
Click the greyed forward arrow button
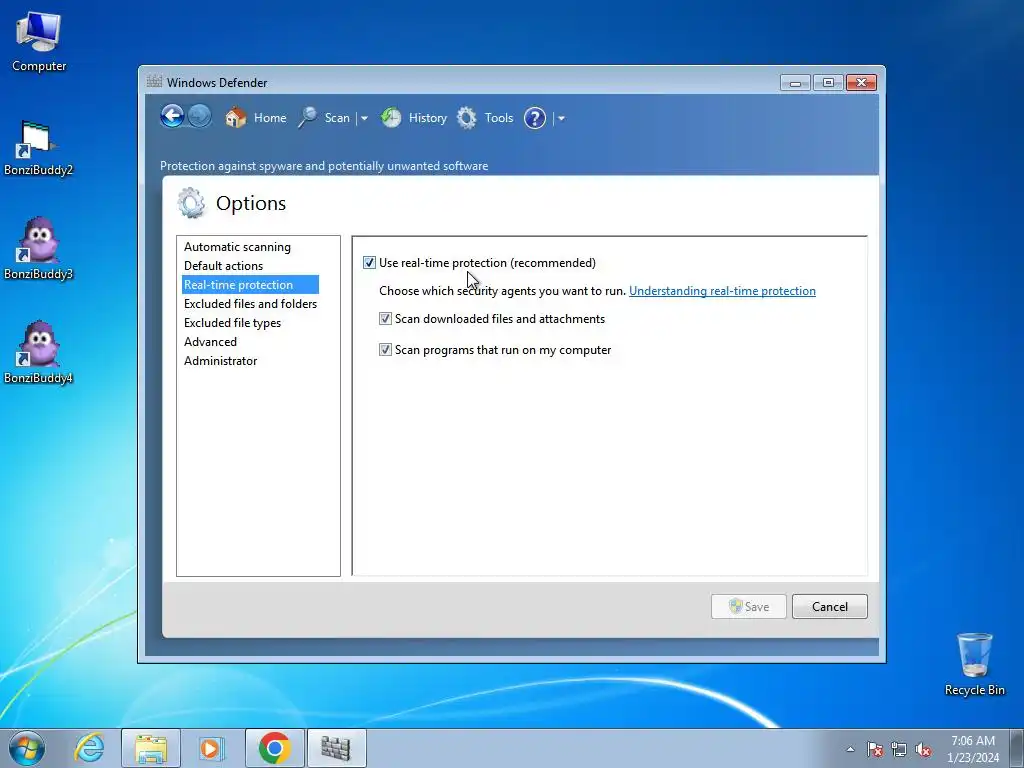[200, 117]
